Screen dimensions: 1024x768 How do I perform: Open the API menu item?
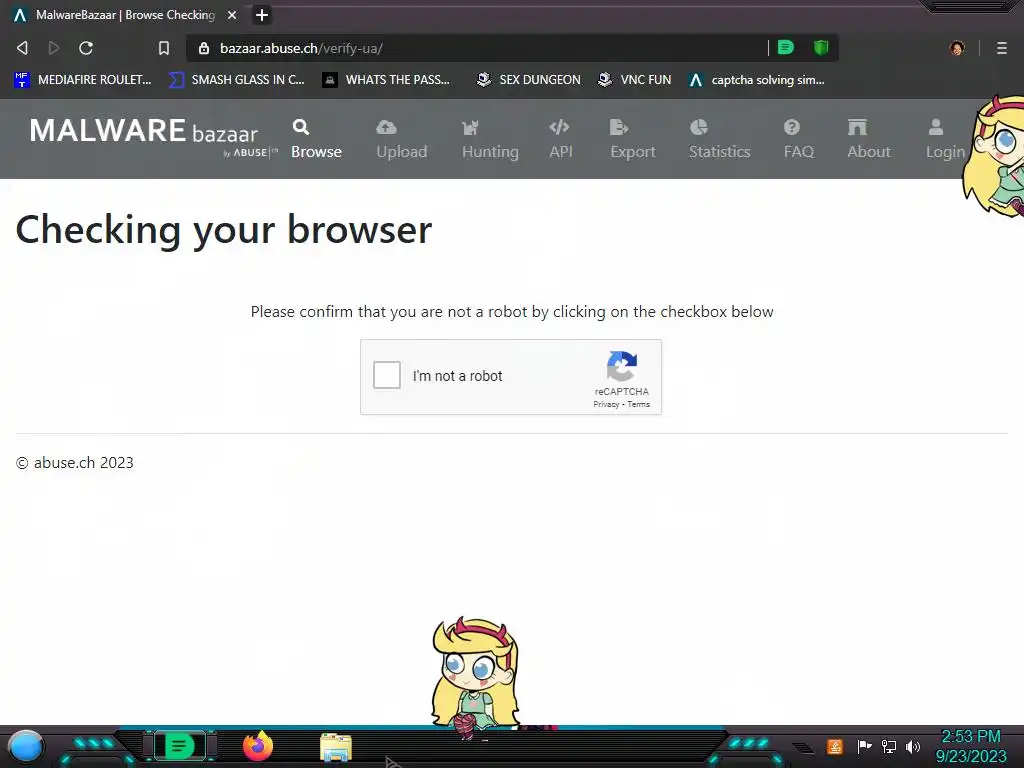click(x=560, y=139)
